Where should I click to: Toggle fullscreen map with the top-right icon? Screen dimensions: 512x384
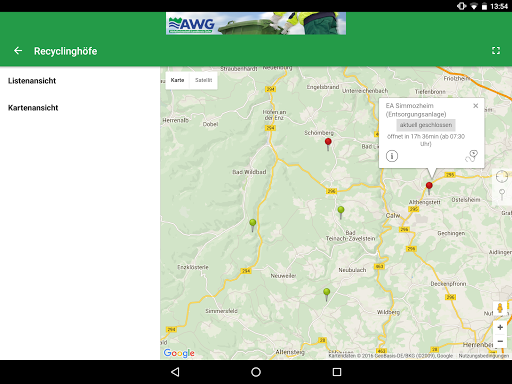pyautogui.click(x=496, y=51)
